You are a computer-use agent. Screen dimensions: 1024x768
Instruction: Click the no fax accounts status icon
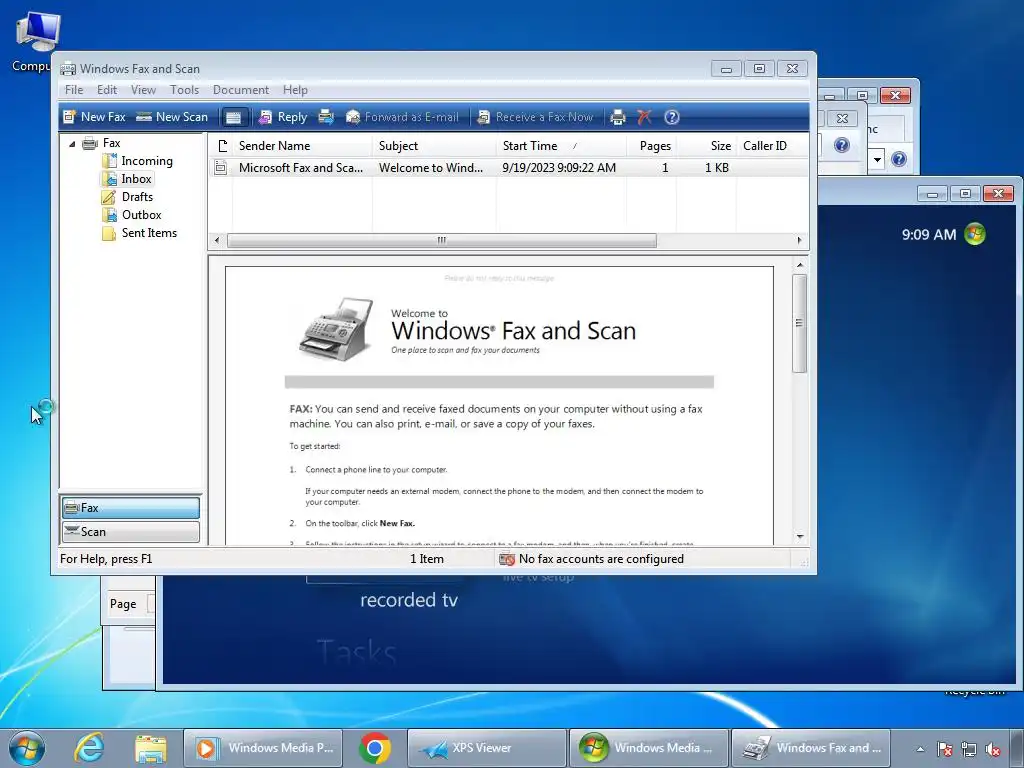507,559
